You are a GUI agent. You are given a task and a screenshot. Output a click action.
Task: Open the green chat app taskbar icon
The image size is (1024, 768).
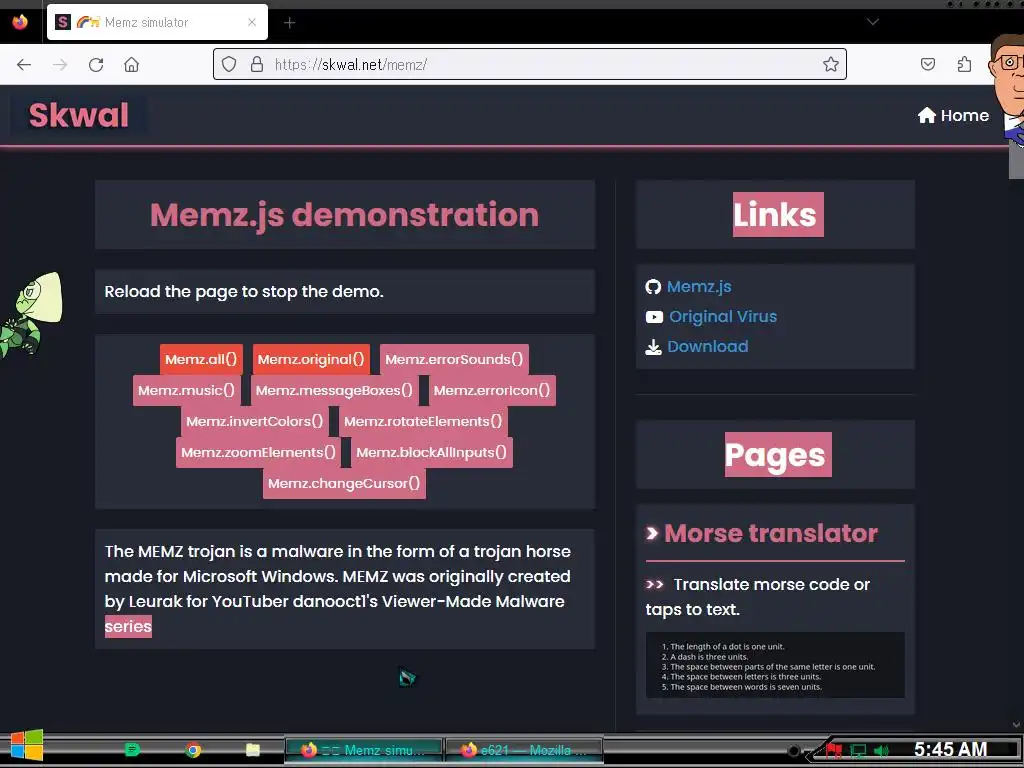133,750
